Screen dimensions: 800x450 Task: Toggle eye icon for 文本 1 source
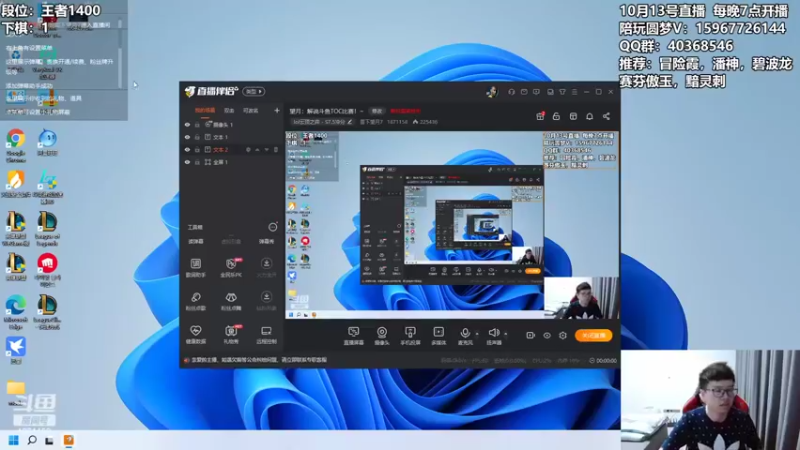(x=187, y=137)
